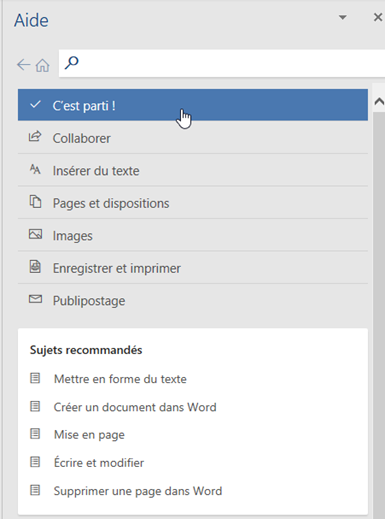Select the Insérer du texte category

193,170
